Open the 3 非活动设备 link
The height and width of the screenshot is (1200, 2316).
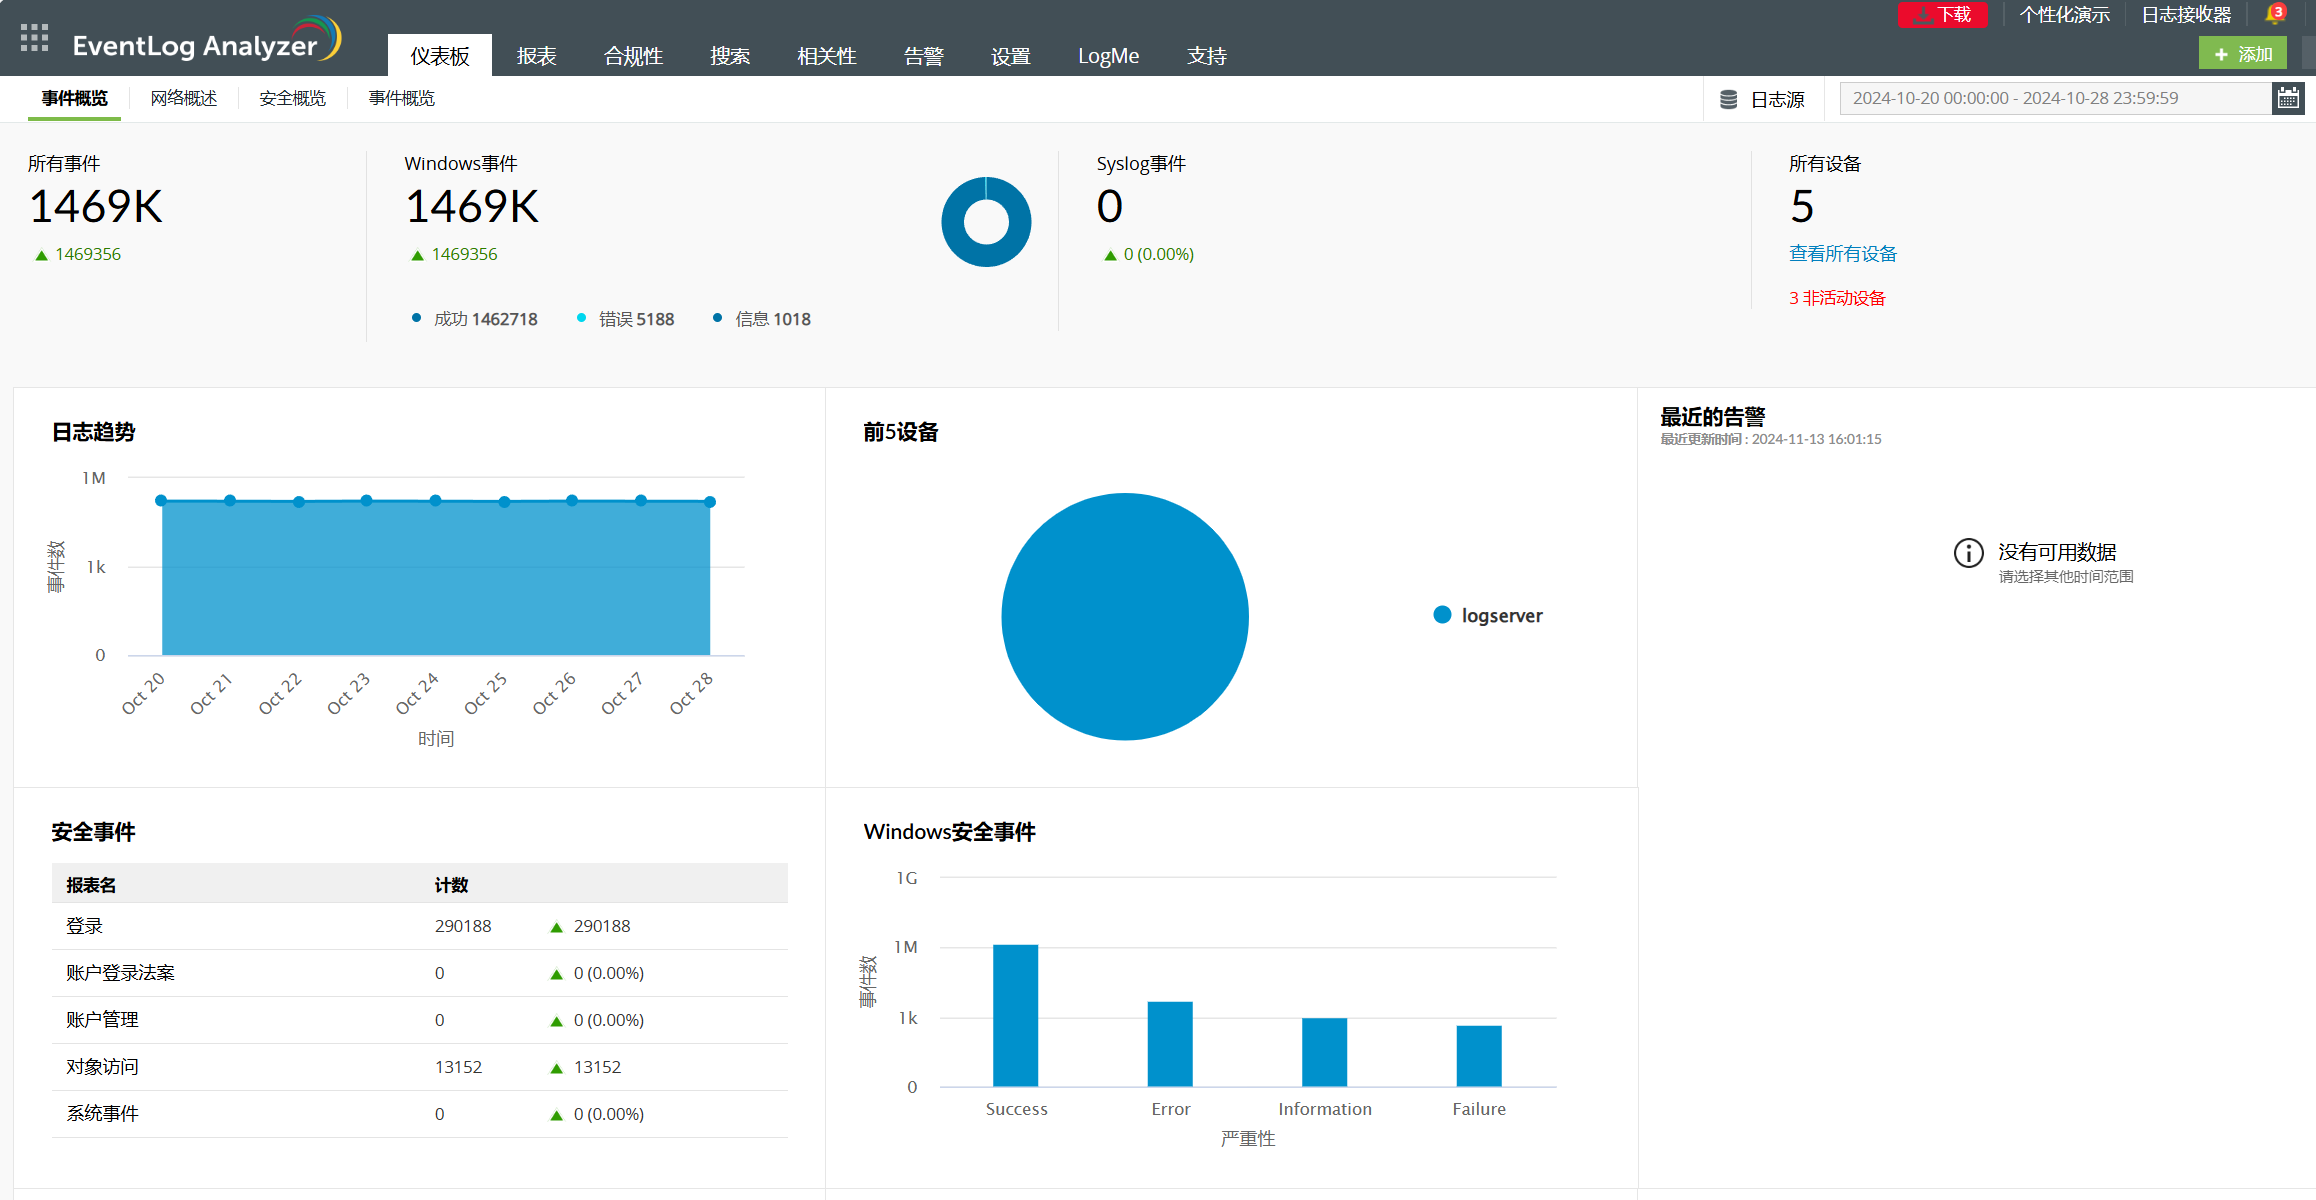pos(1836,298)
